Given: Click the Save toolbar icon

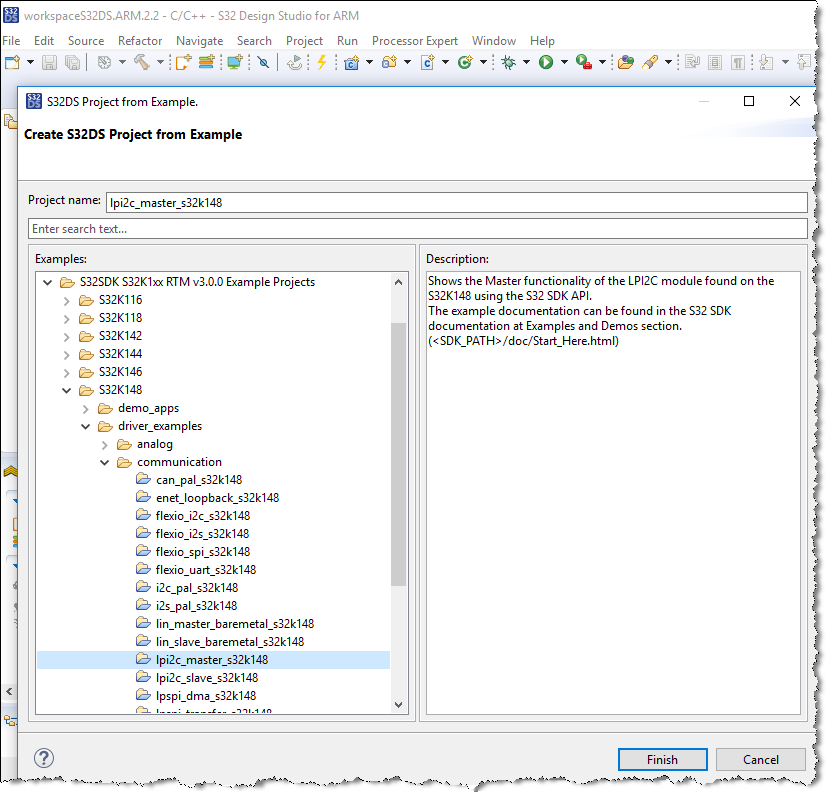Looking at the screenshot, I should pyautogui.click(x=50, y=63).
